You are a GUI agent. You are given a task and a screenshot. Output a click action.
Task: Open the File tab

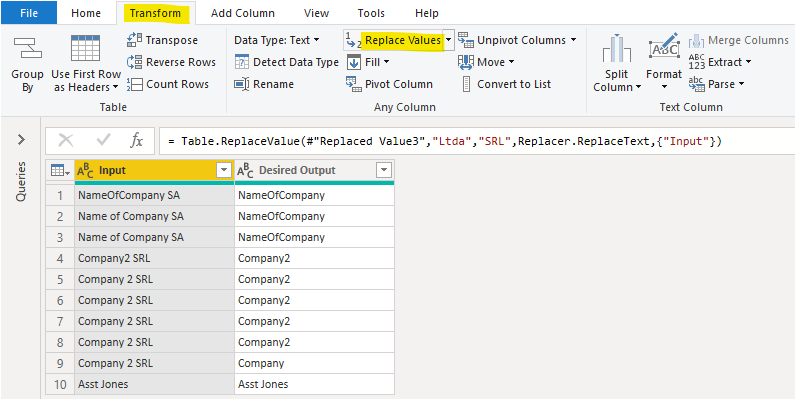pos(29,13)
